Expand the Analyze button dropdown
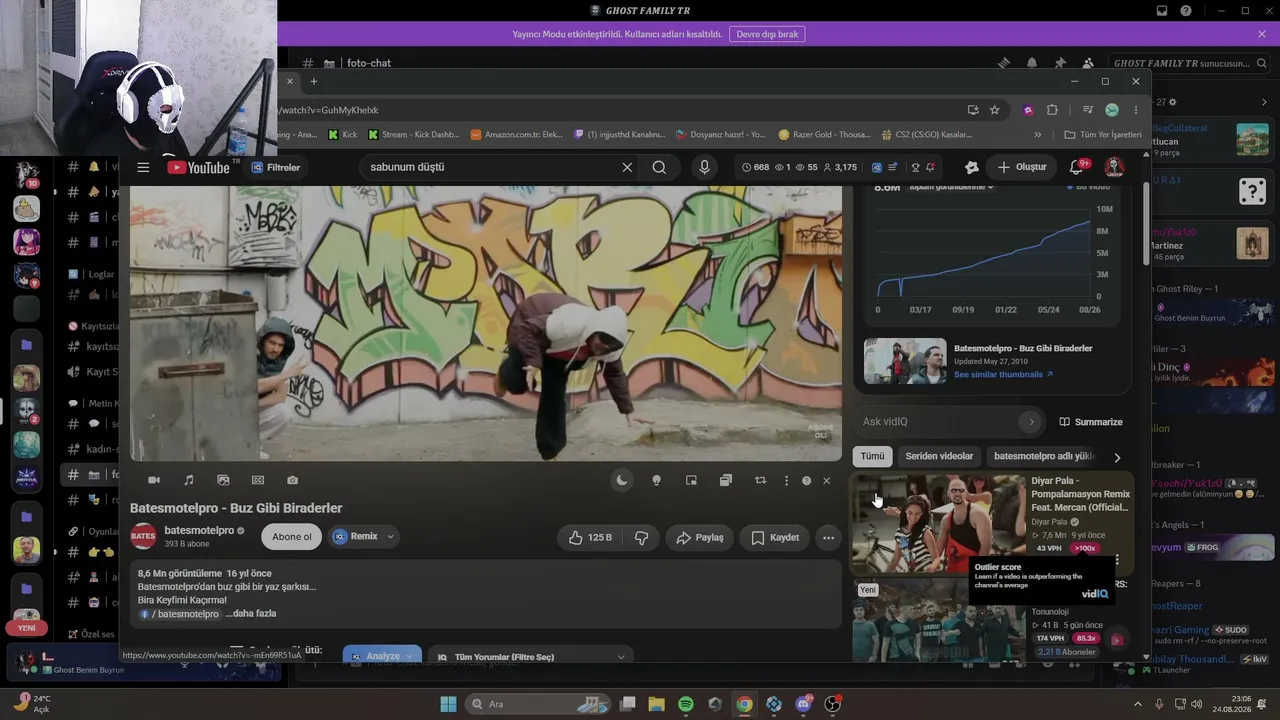The width and height of the screenshot is (1280, 720). pyautogui.click(x=409, y=656)
